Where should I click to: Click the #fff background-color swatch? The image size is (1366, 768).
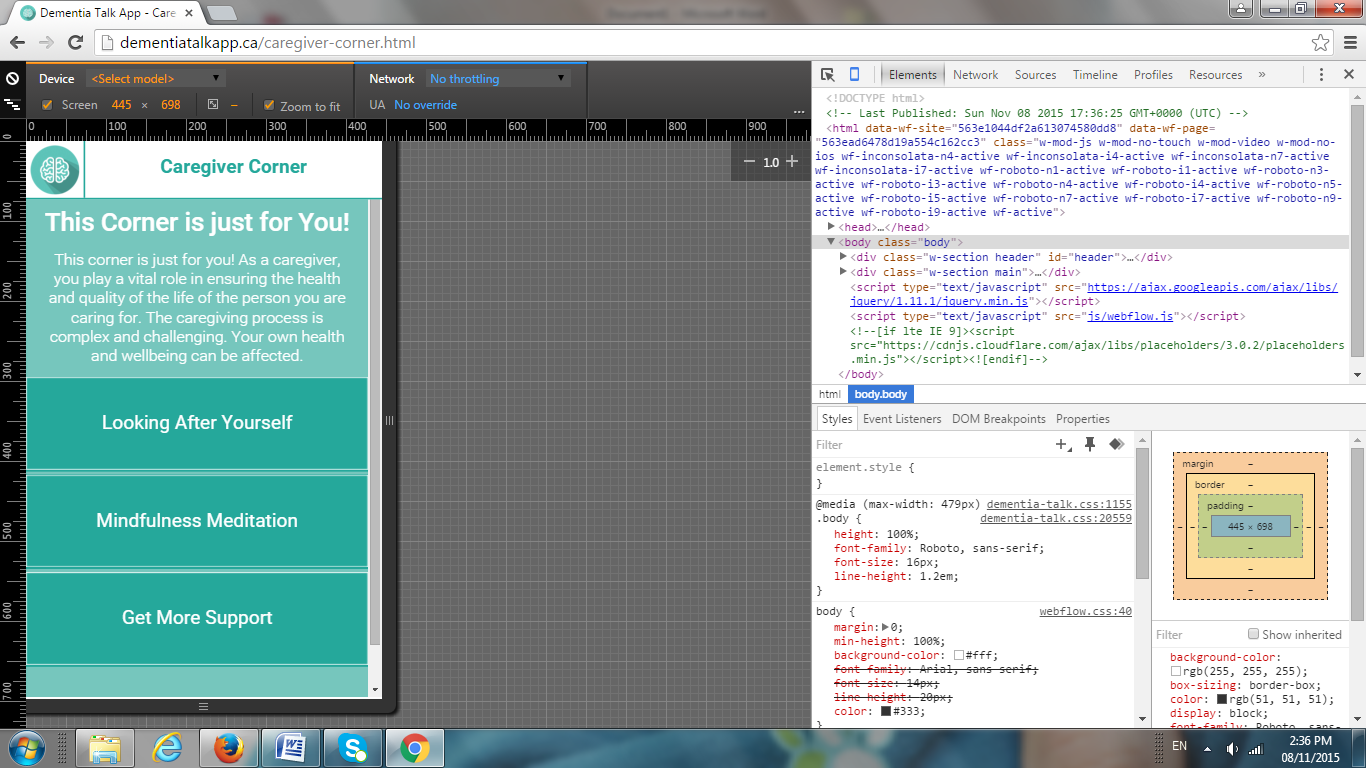point(959,655)
